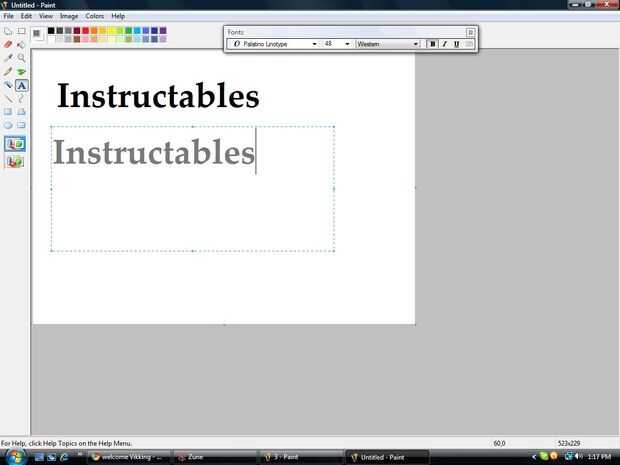620x465 pixels.
Task: Pick the bright red color swatch
Action: [85, 30]
